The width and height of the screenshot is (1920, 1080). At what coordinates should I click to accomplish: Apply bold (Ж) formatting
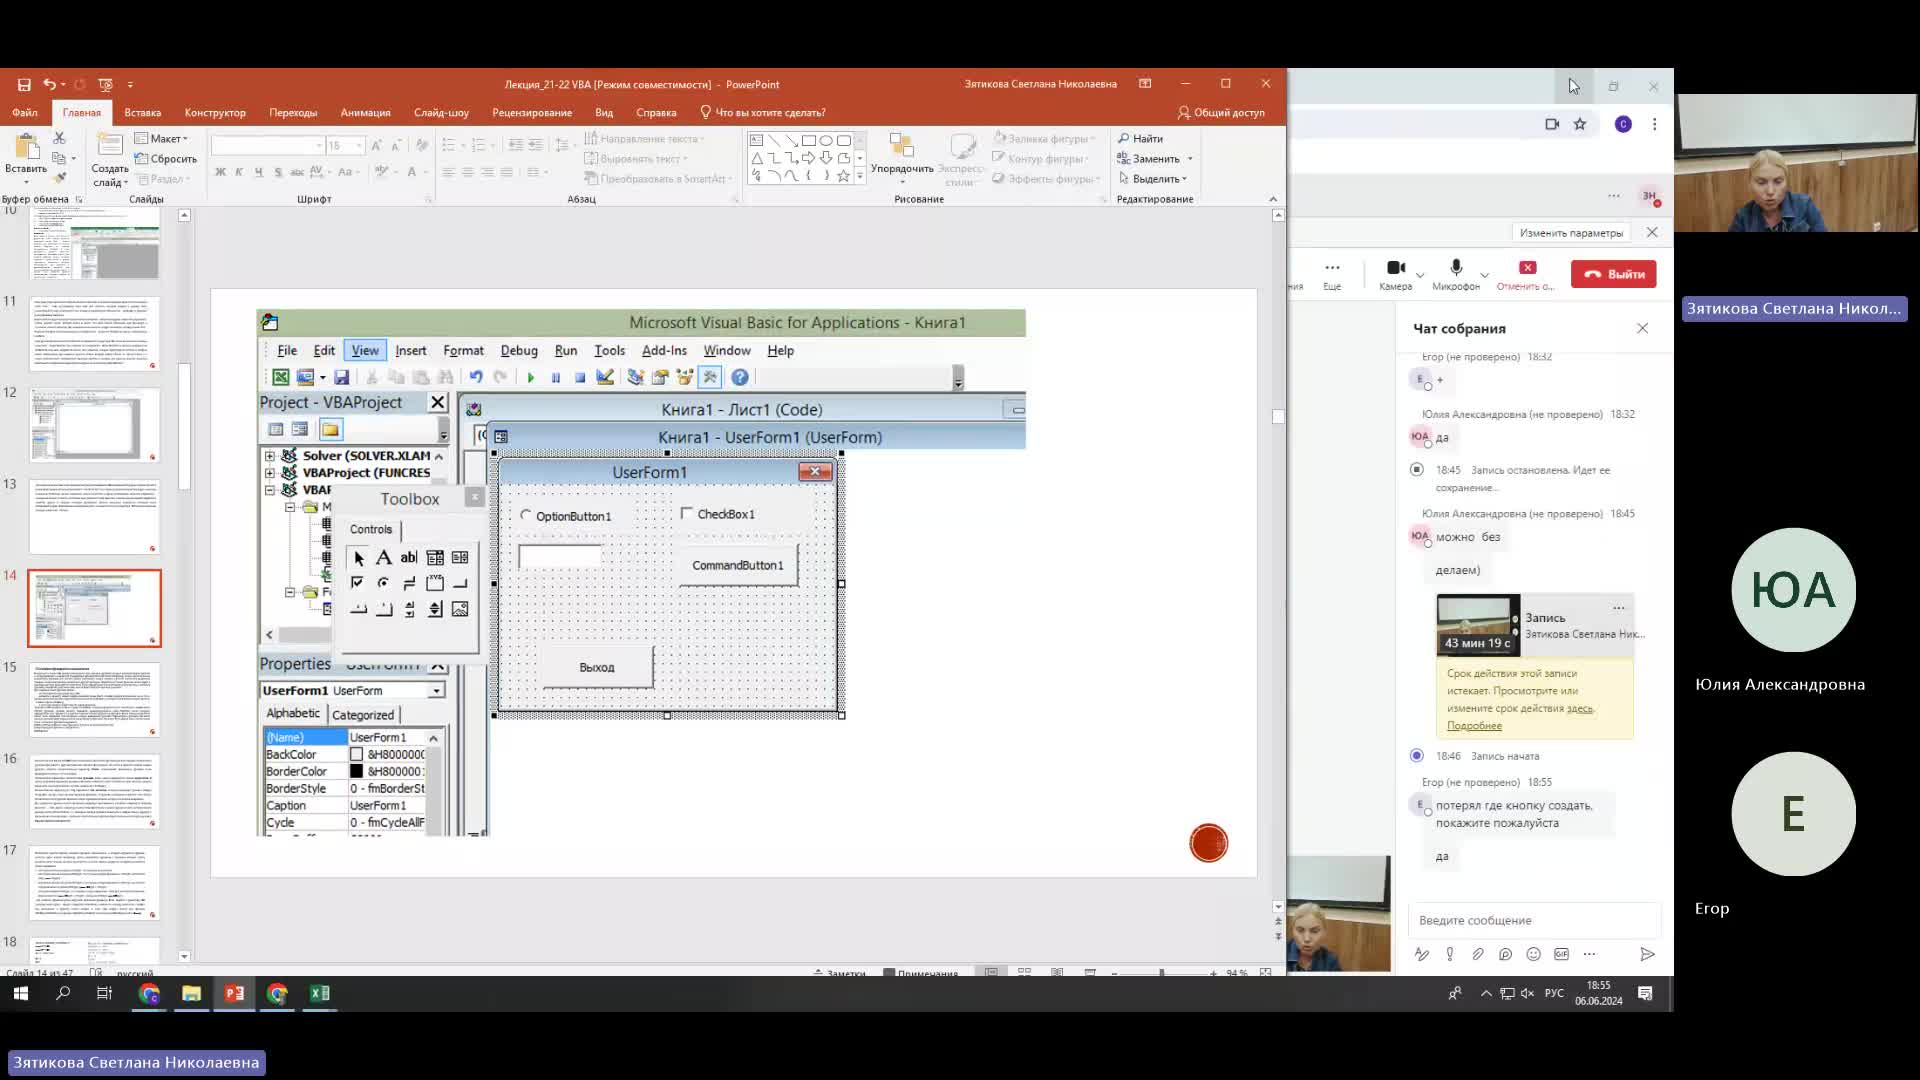[220, 172]
